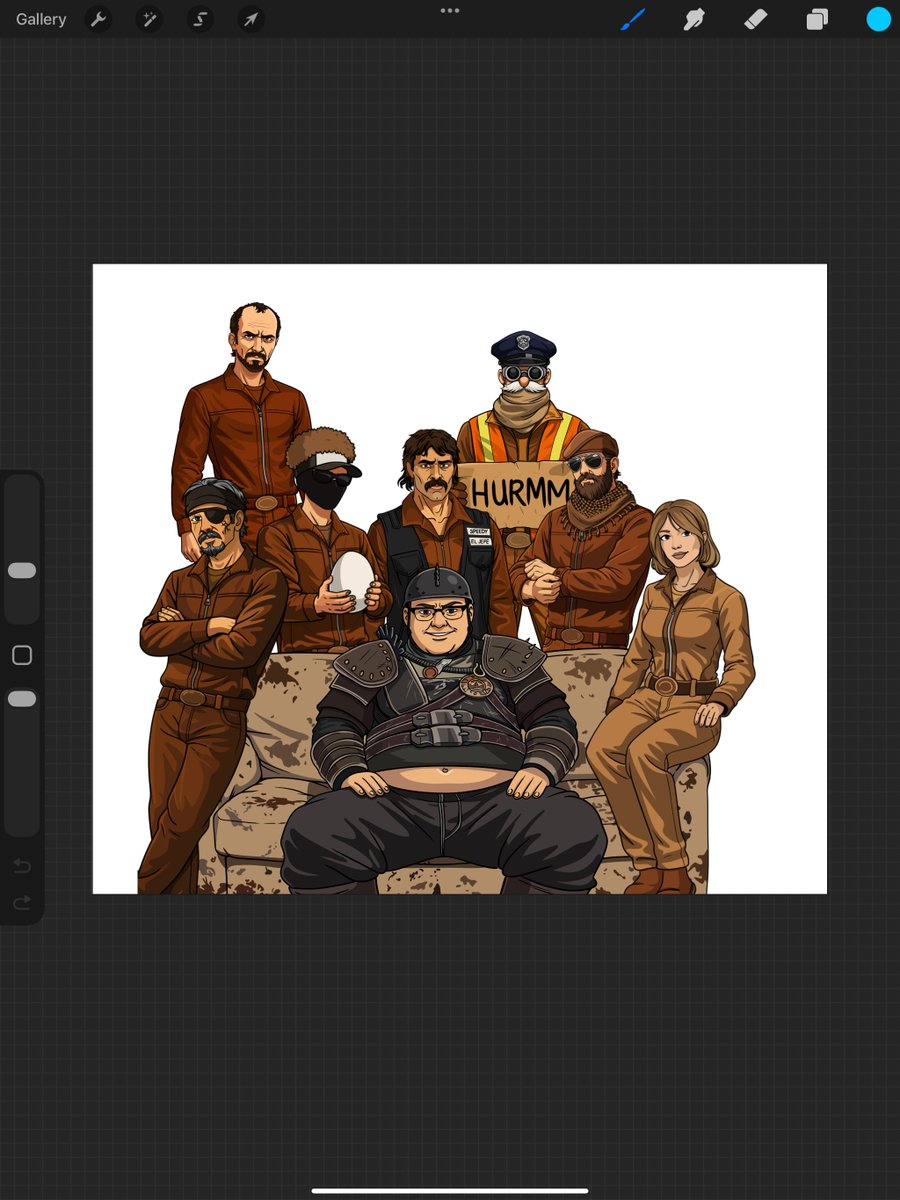Tap the sidebar modify square button

pyautogui.click(x=22, y=655)
